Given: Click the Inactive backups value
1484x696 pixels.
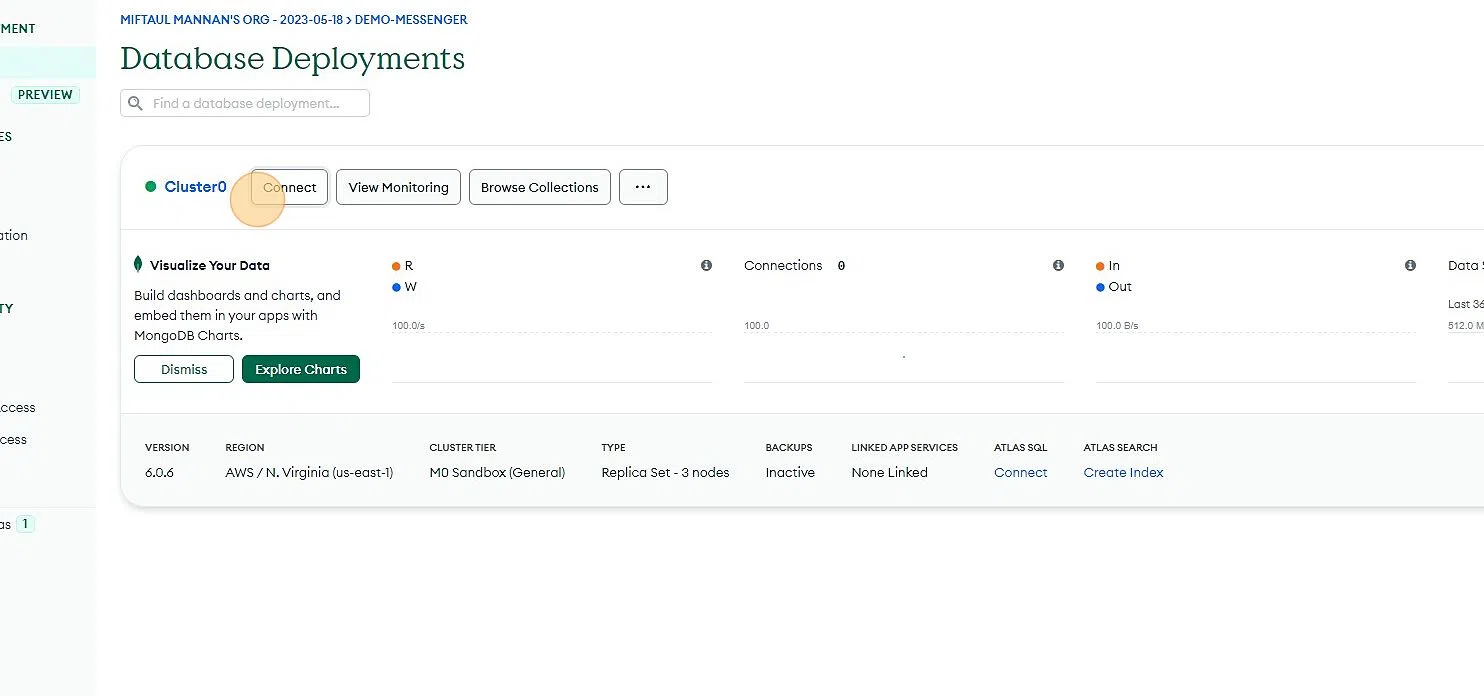Looking at the screenshot, I should coord(790,472).
